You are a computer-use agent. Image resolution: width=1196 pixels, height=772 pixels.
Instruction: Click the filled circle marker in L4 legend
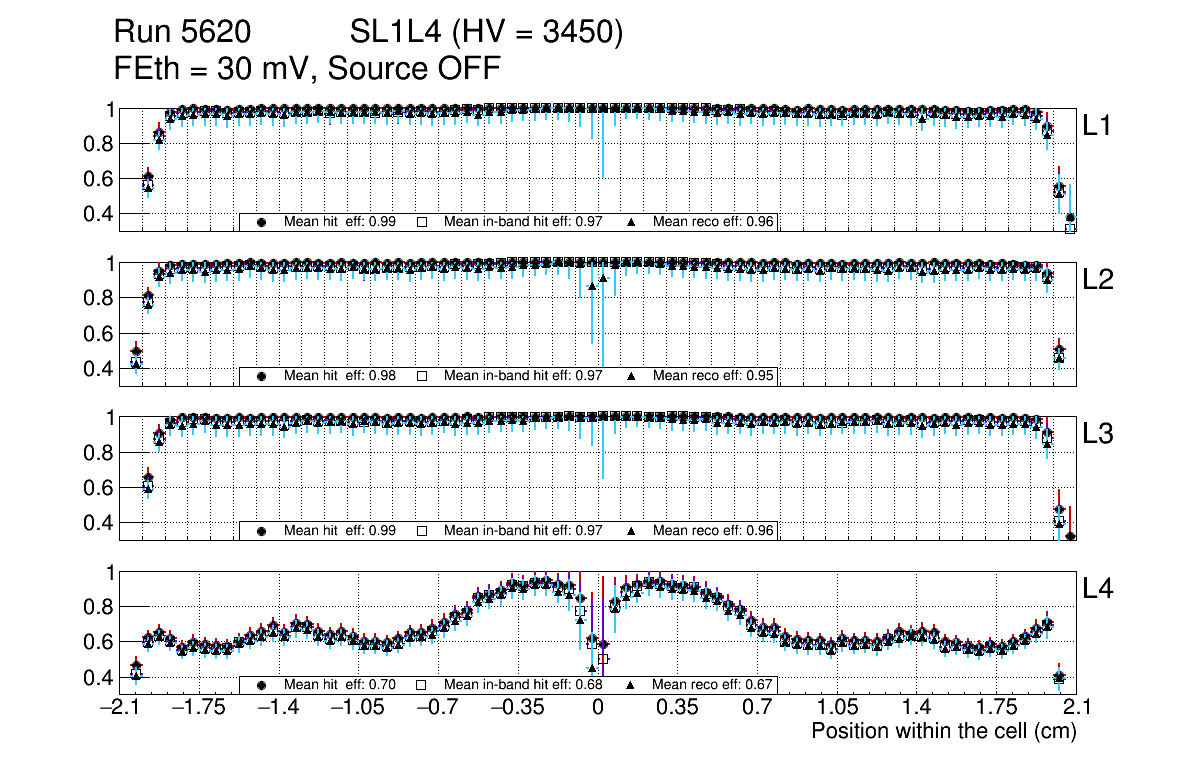[x=262, y=685]
